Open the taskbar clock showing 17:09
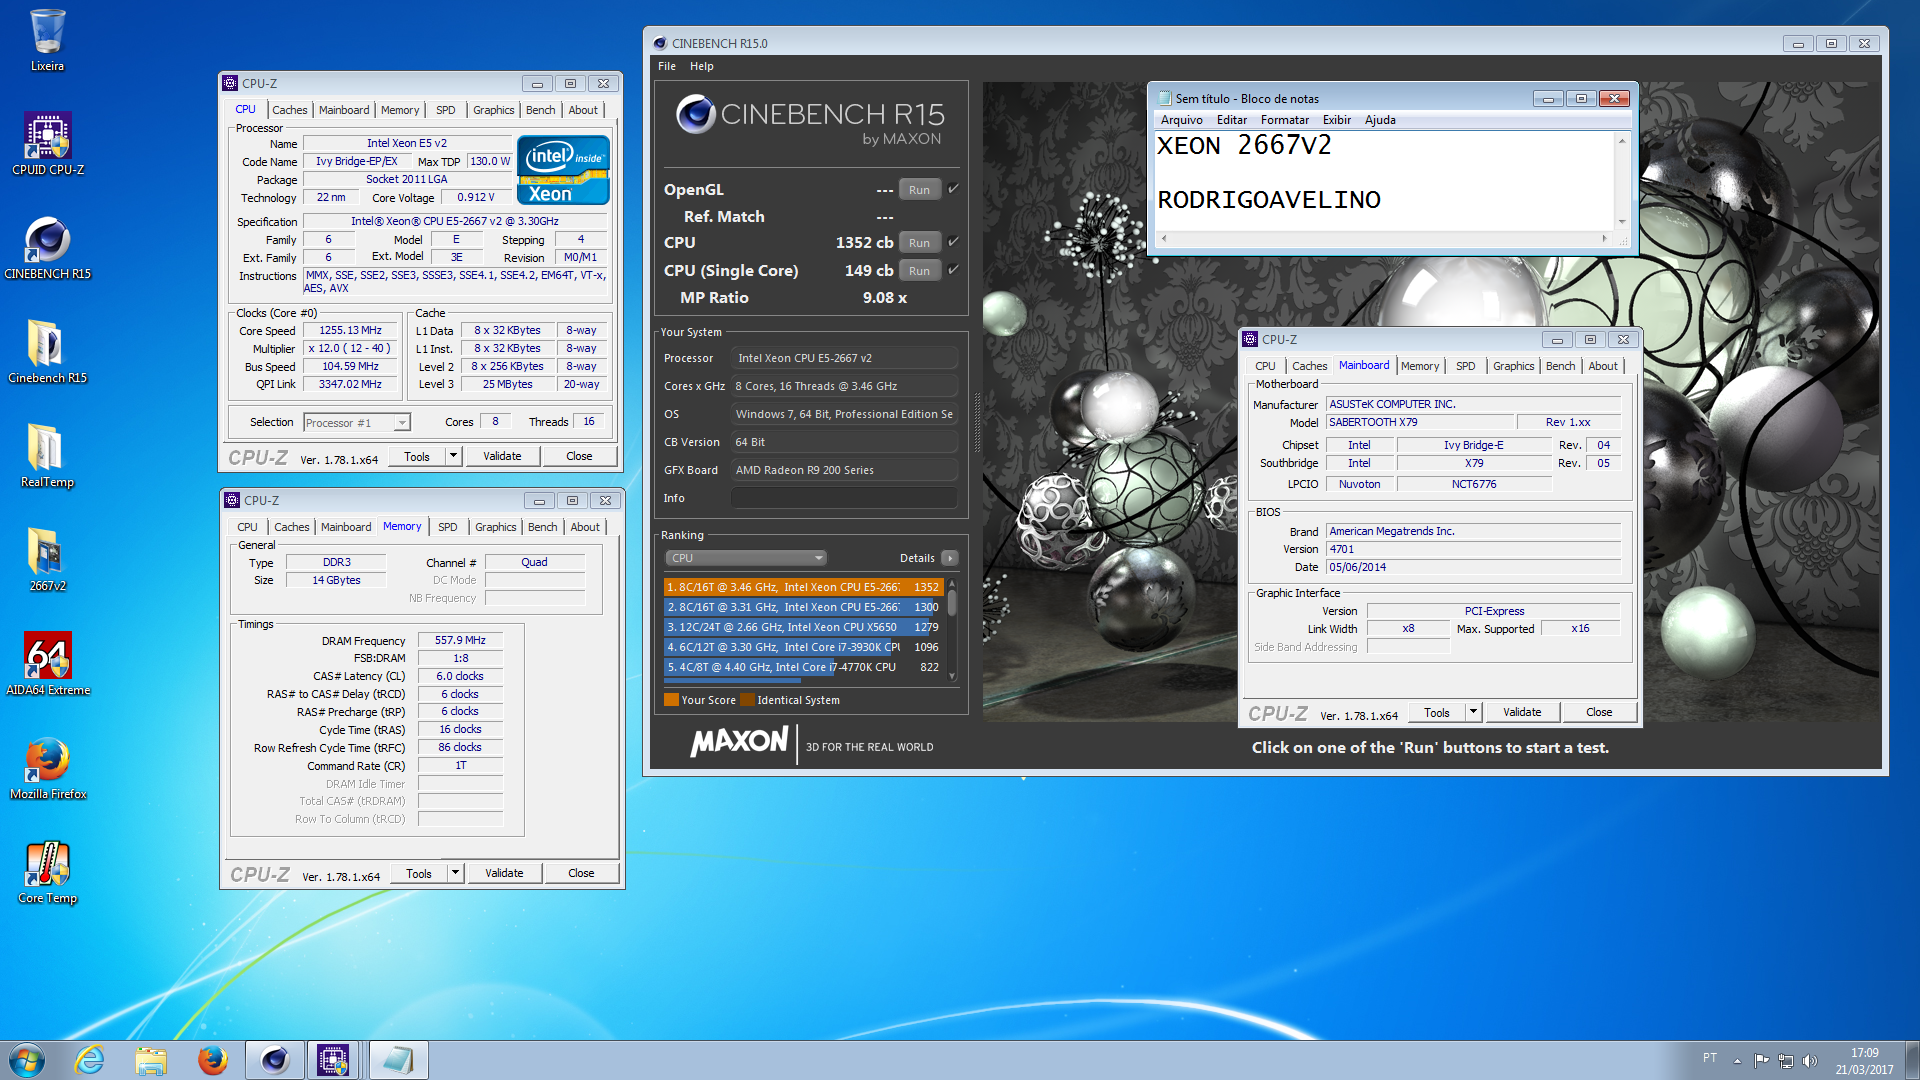Image resolution: width=1920 pixels, height=1080 pixels. tap(1864, 1061)
